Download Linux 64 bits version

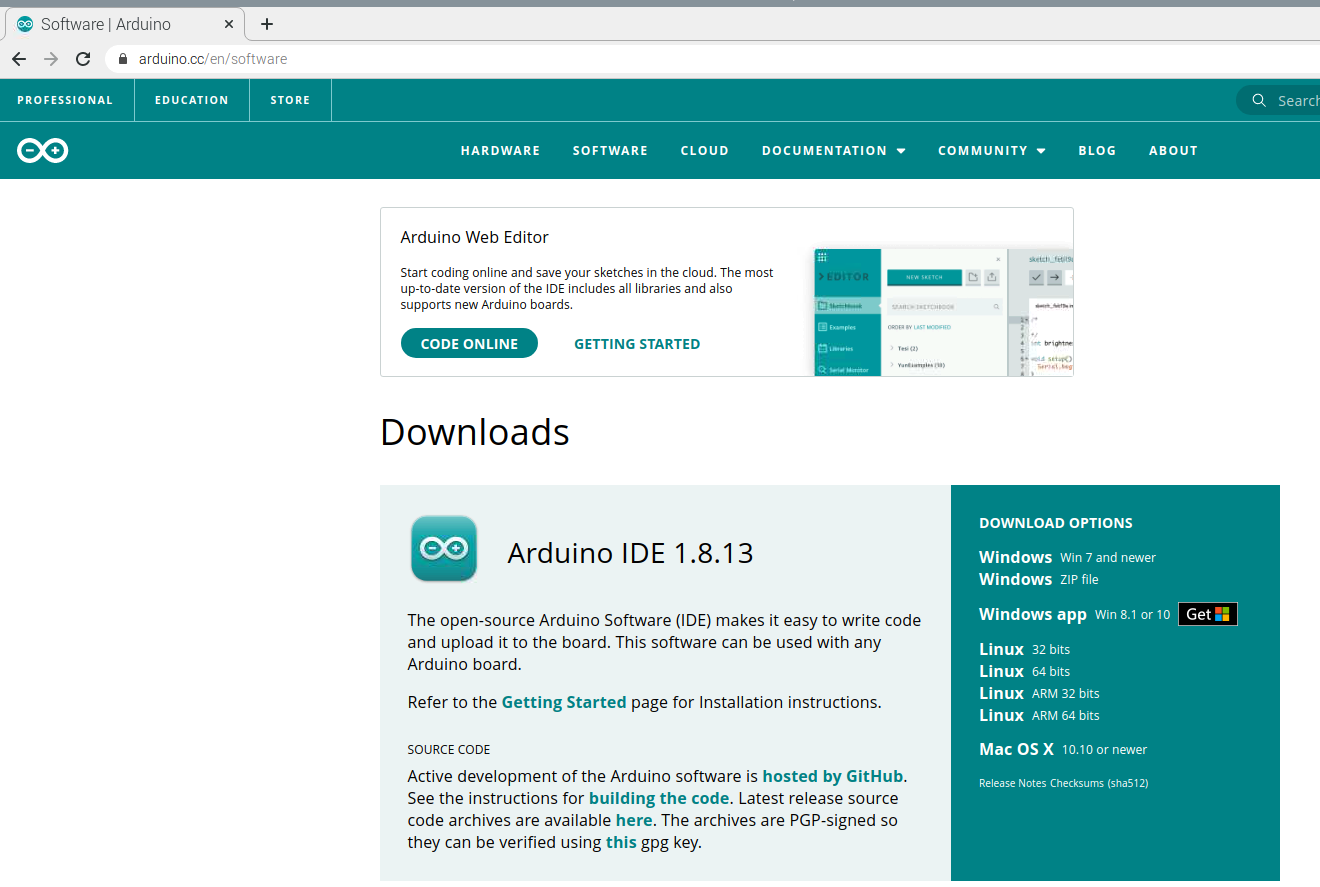pos(1024,671)
